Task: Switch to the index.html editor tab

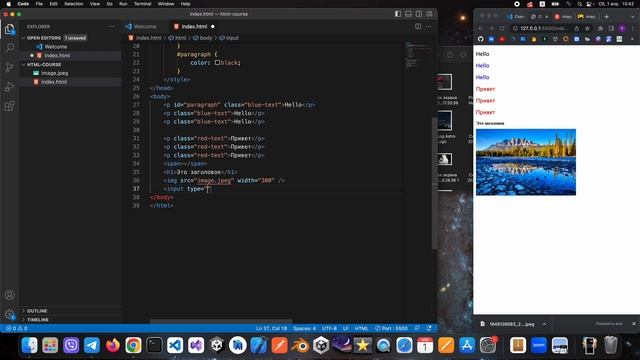Action: (194, 26)
